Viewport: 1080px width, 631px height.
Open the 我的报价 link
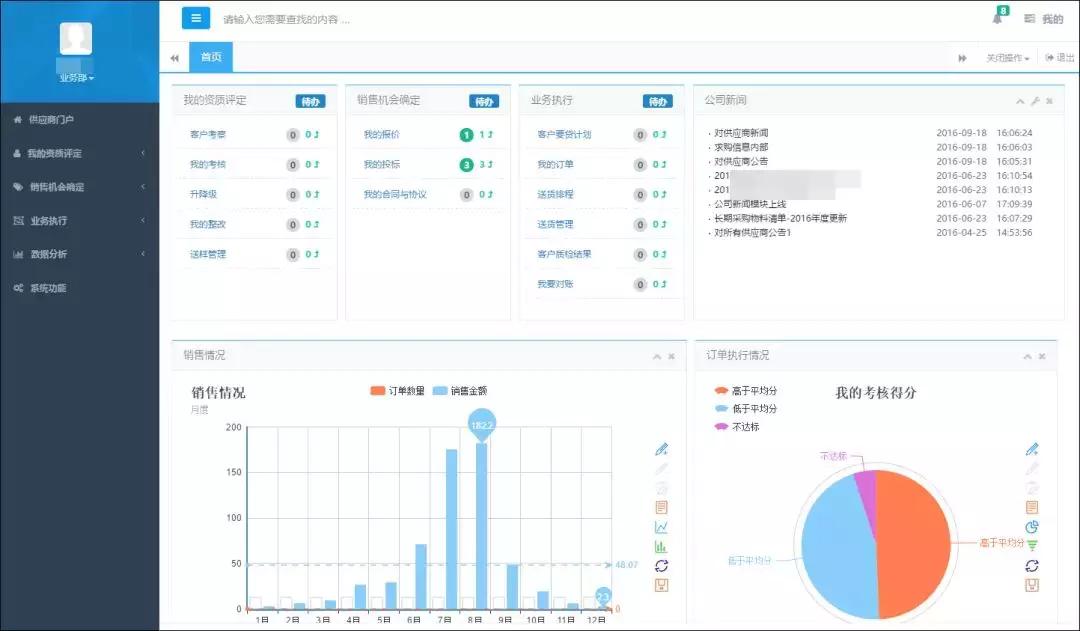click(x=382, y=134)
